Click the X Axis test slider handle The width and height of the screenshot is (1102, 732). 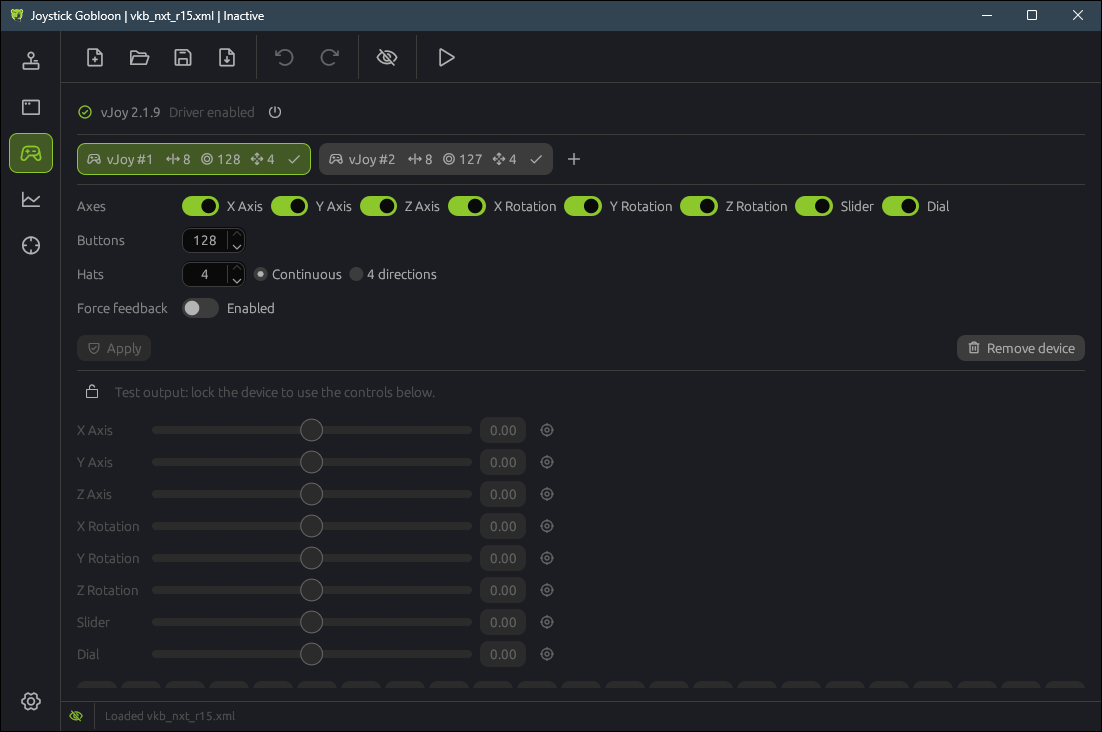[x=311, y=430]
